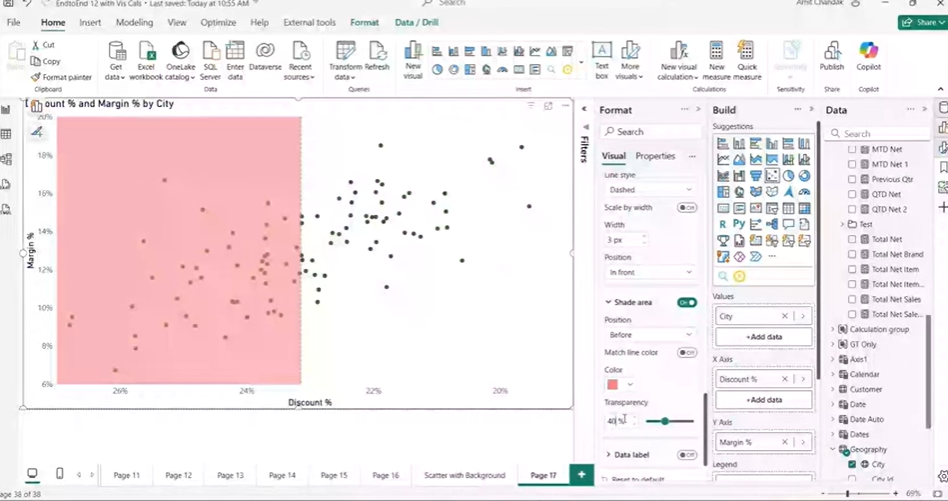Open Position In front dropdown
The width and height of the screenshot is (948, 501).
[650, 273]
